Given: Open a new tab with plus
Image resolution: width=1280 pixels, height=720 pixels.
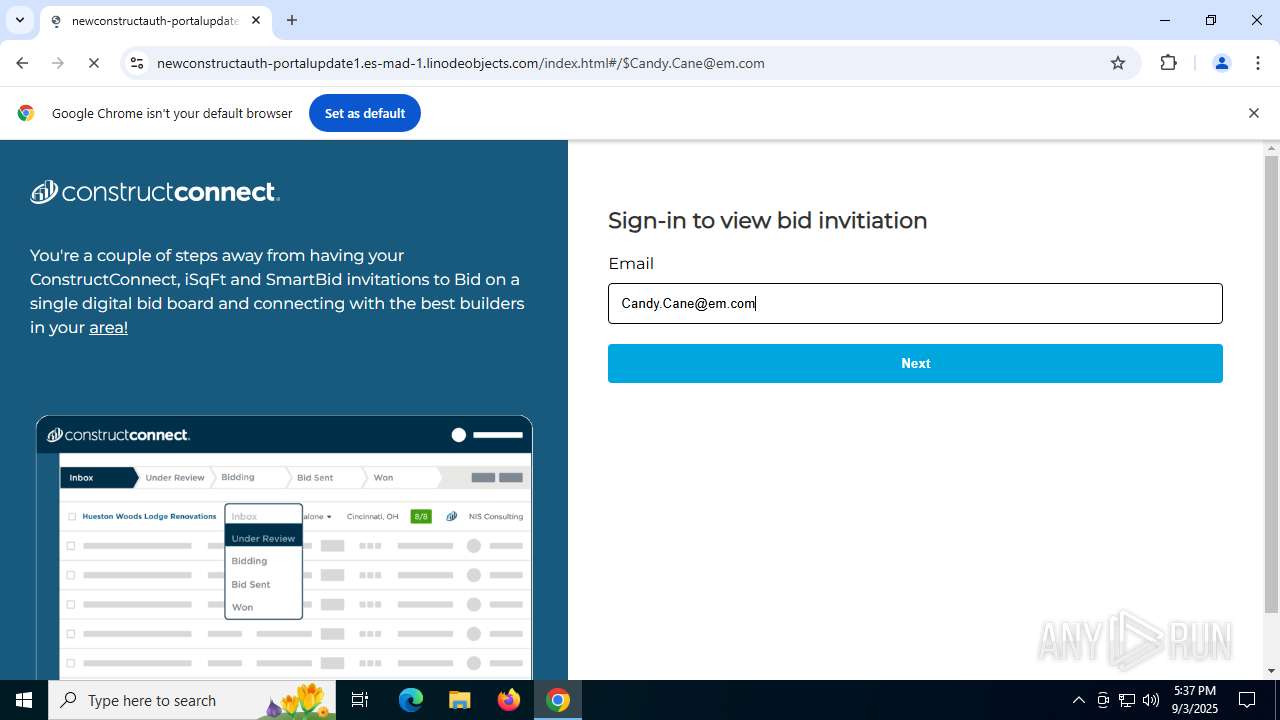Looking at the screenshot, I should click(x=292, y=20).
